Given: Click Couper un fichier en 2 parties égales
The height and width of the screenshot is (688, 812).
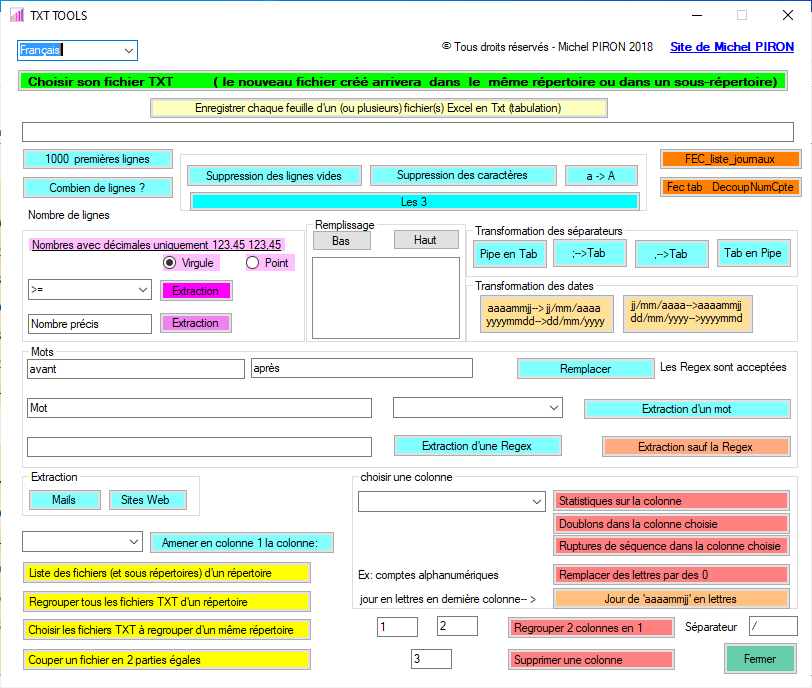Looking at the screenshot, I should (166, 660).
